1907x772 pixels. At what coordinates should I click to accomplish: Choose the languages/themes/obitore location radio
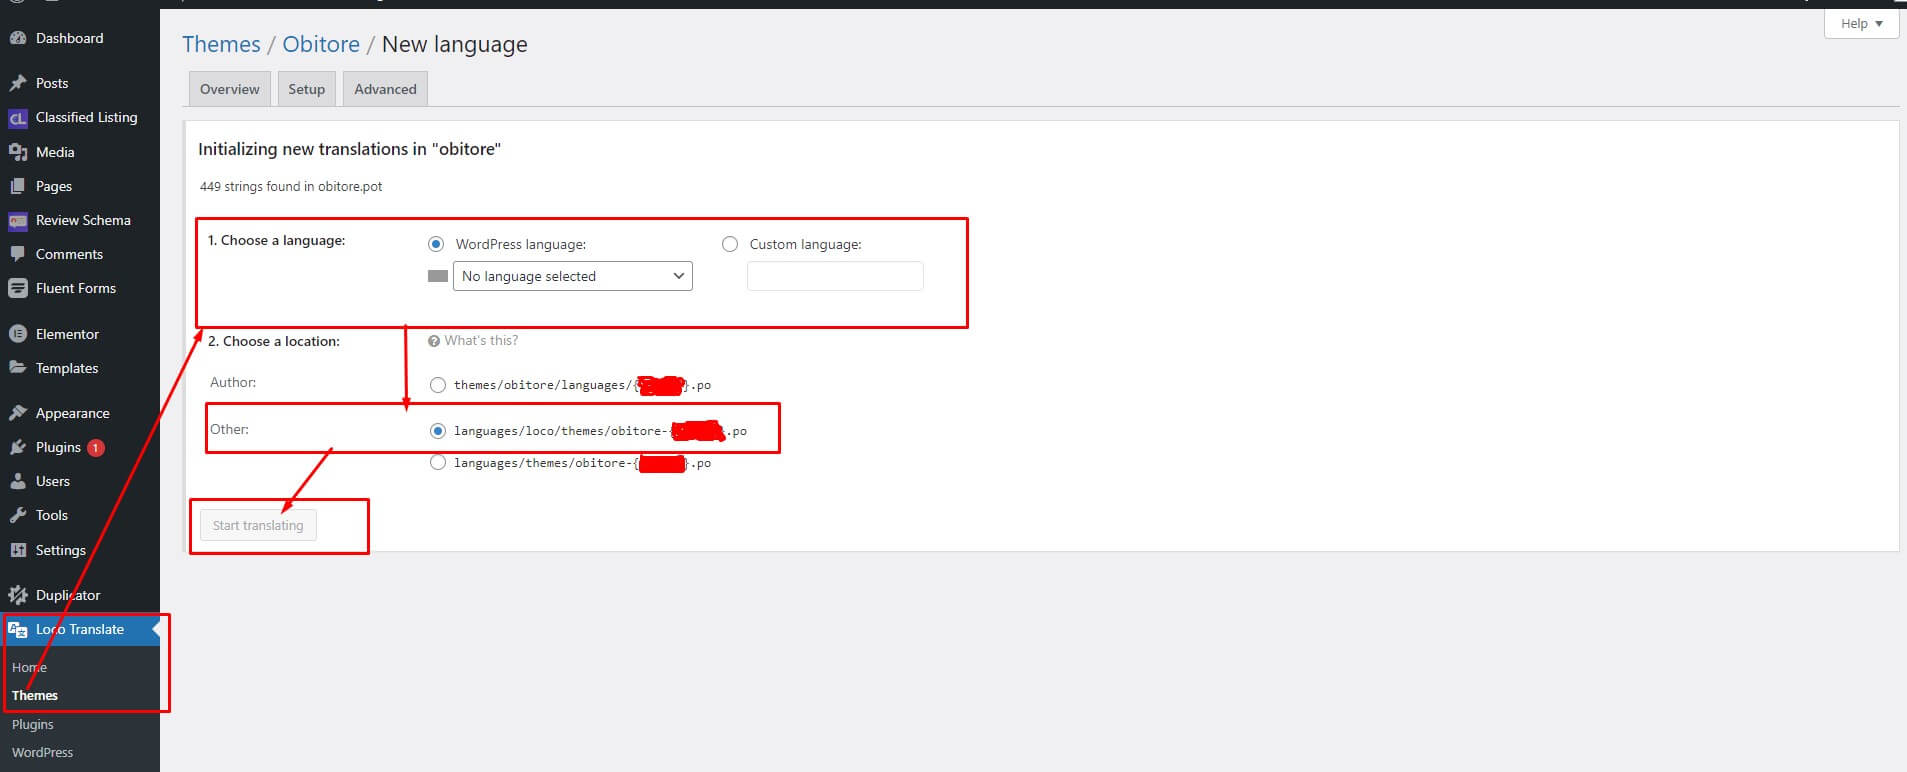(438, 463)
